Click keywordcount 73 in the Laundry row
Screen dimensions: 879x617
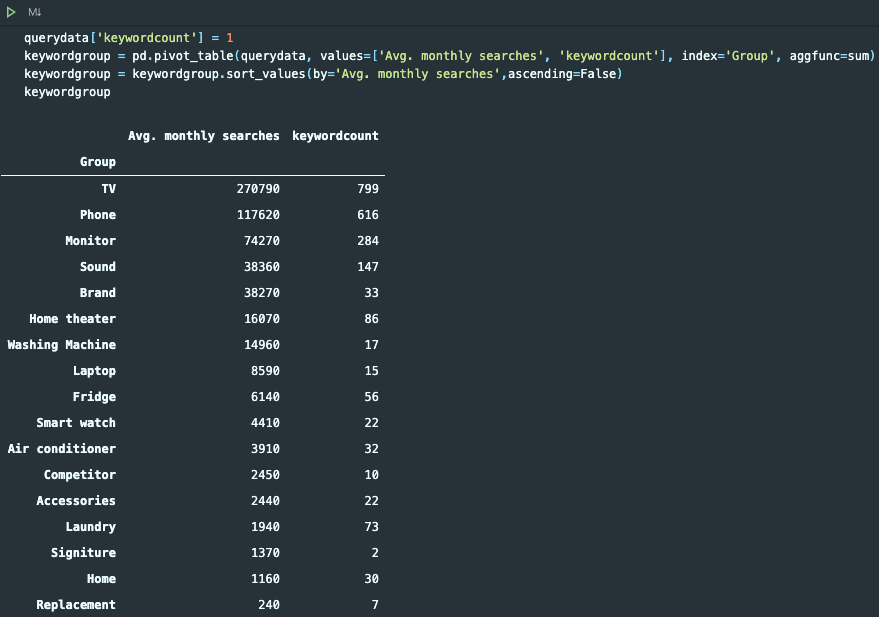tap(372, 527)
